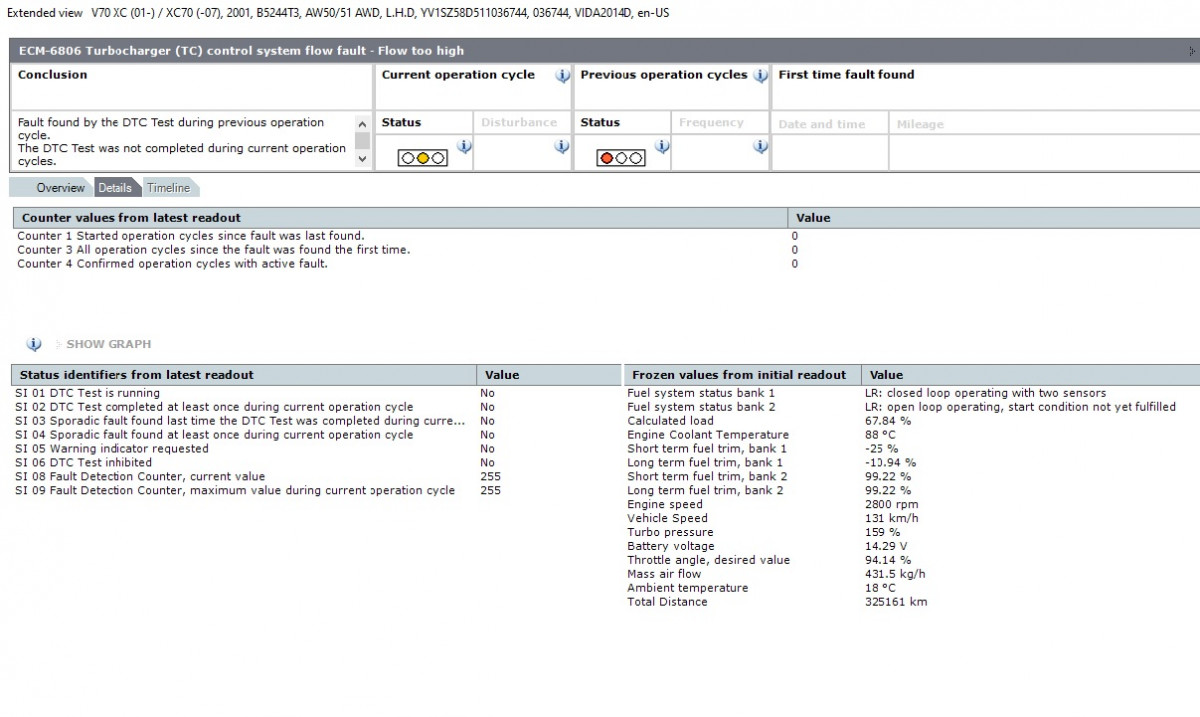Click the yellow current-cycle status light
1200x717 pixels.
[423, 158]
